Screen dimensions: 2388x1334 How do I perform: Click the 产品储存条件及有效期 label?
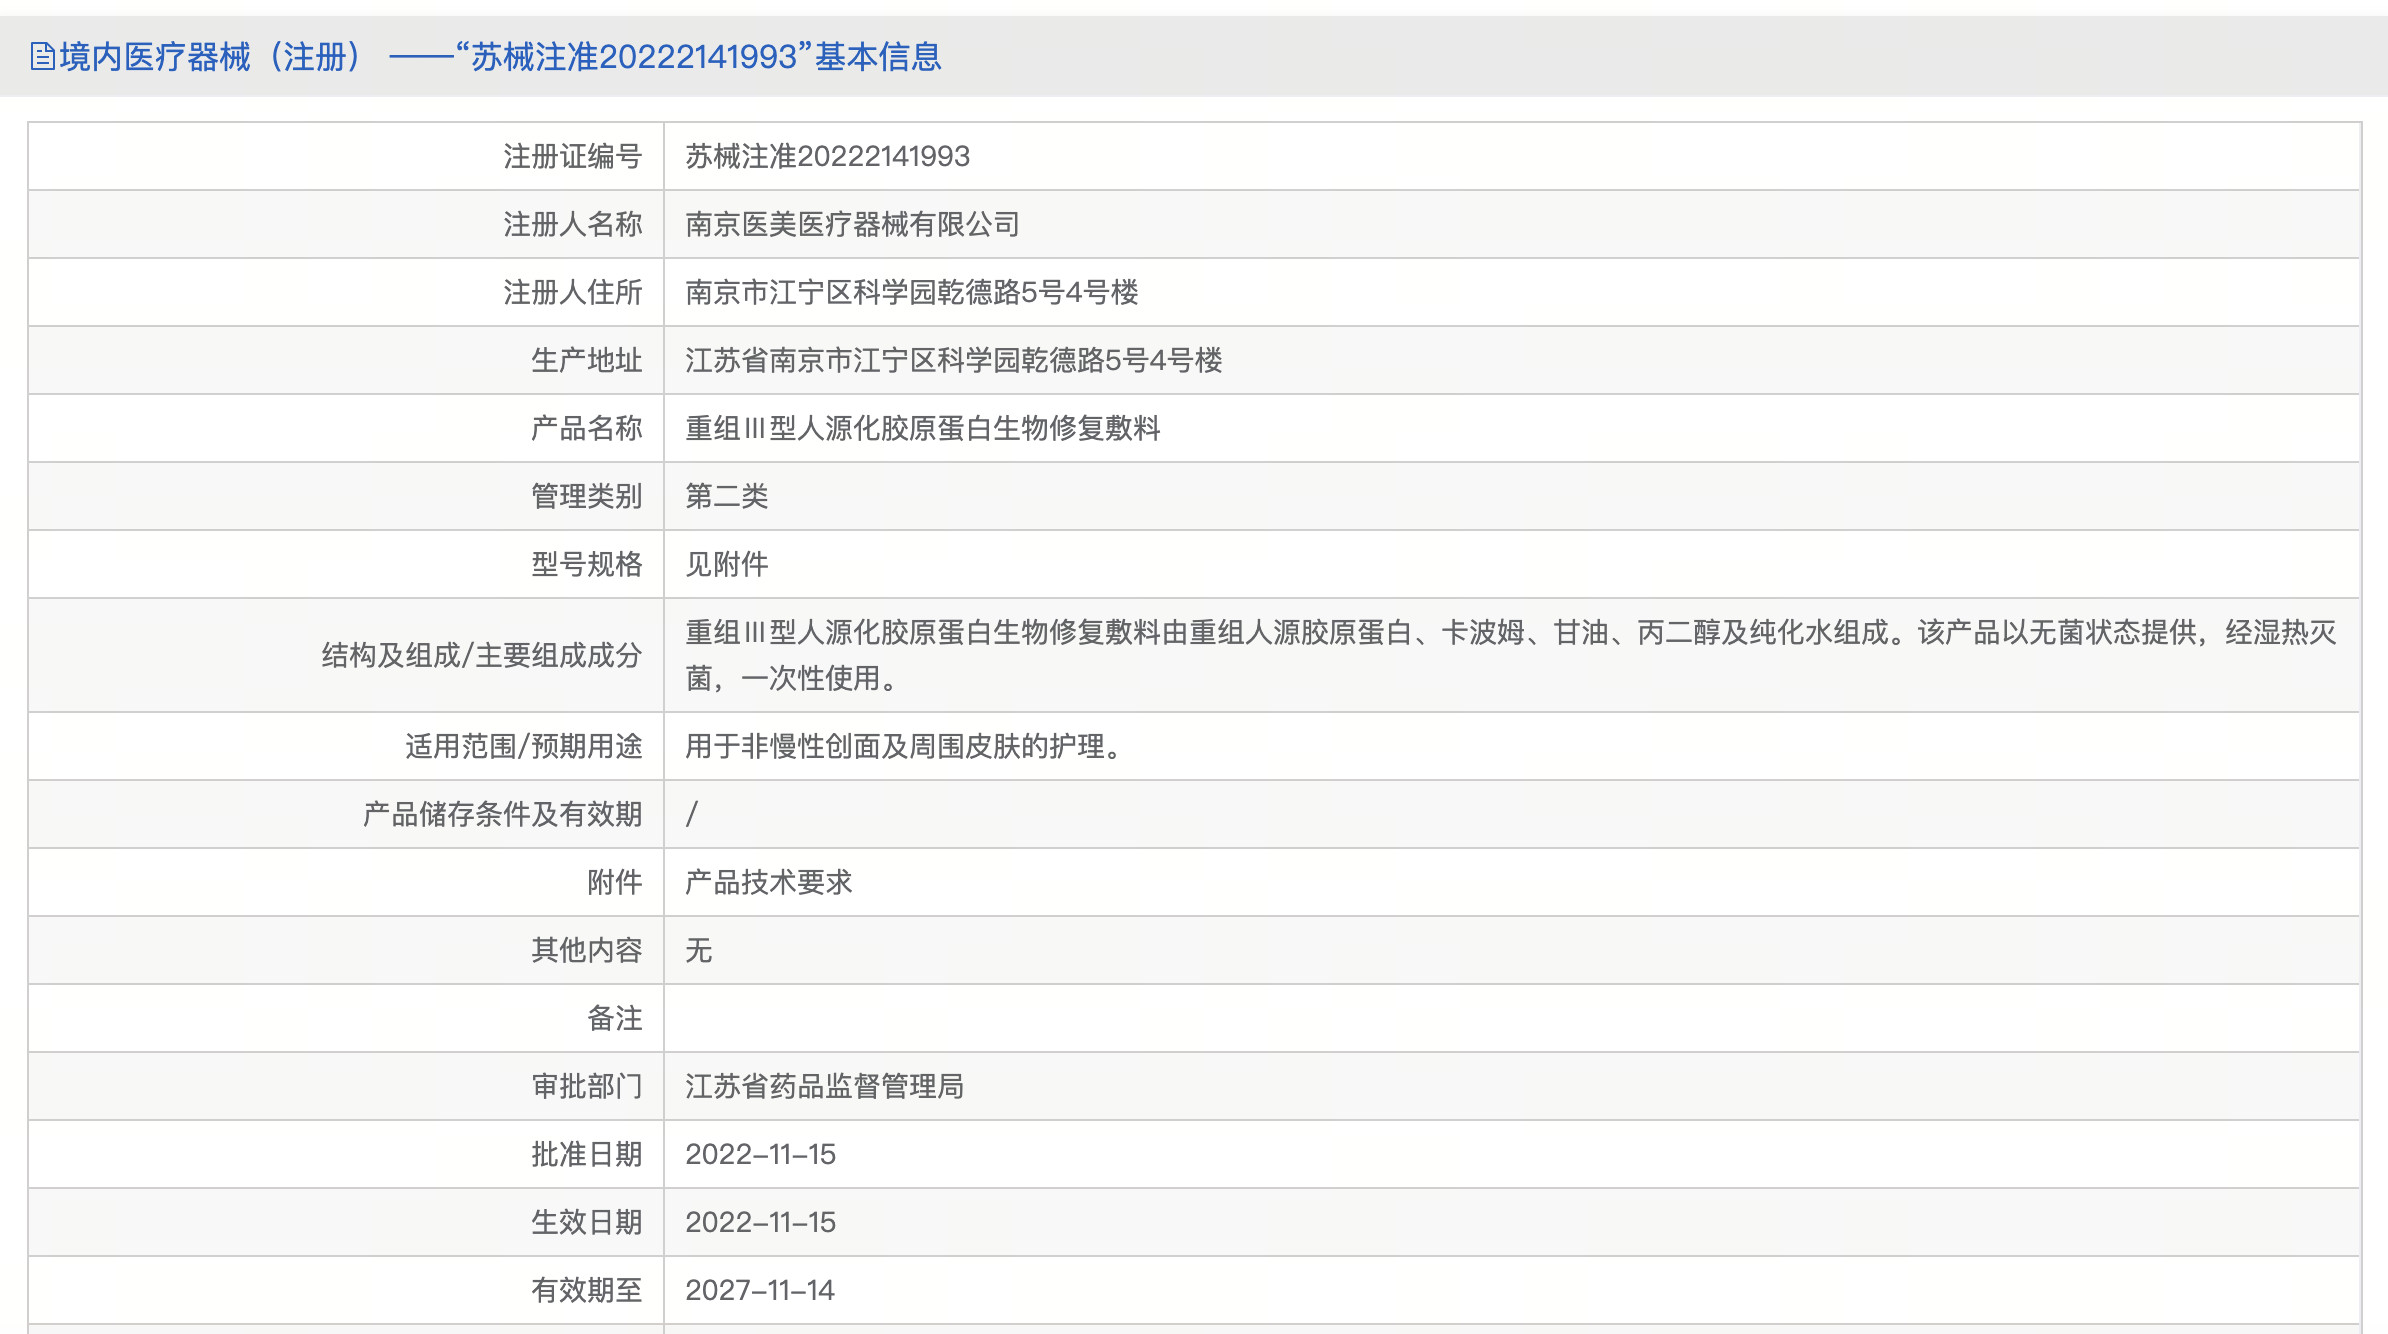click(x=502, y=815)
